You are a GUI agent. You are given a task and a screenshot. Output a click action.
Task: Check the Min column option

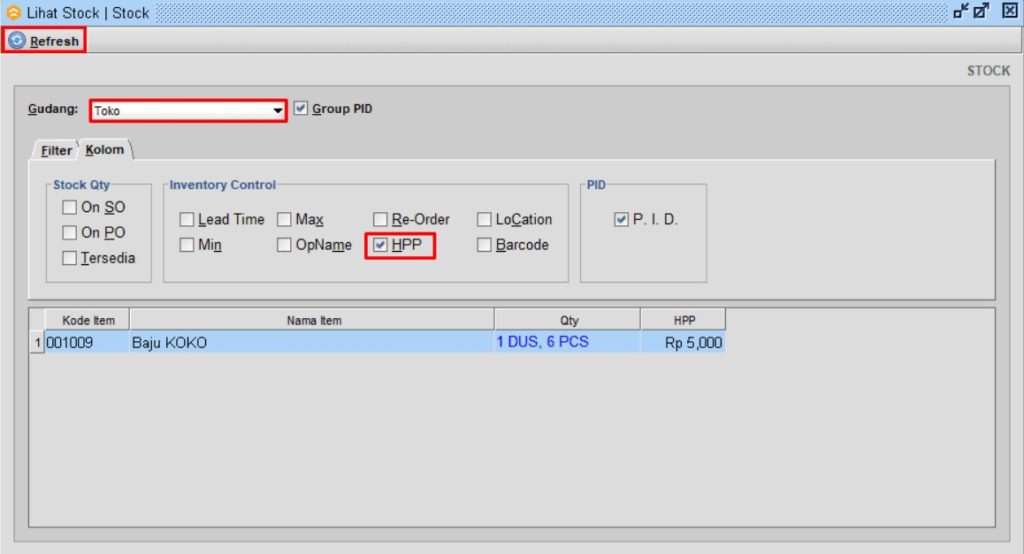[187, 245]
